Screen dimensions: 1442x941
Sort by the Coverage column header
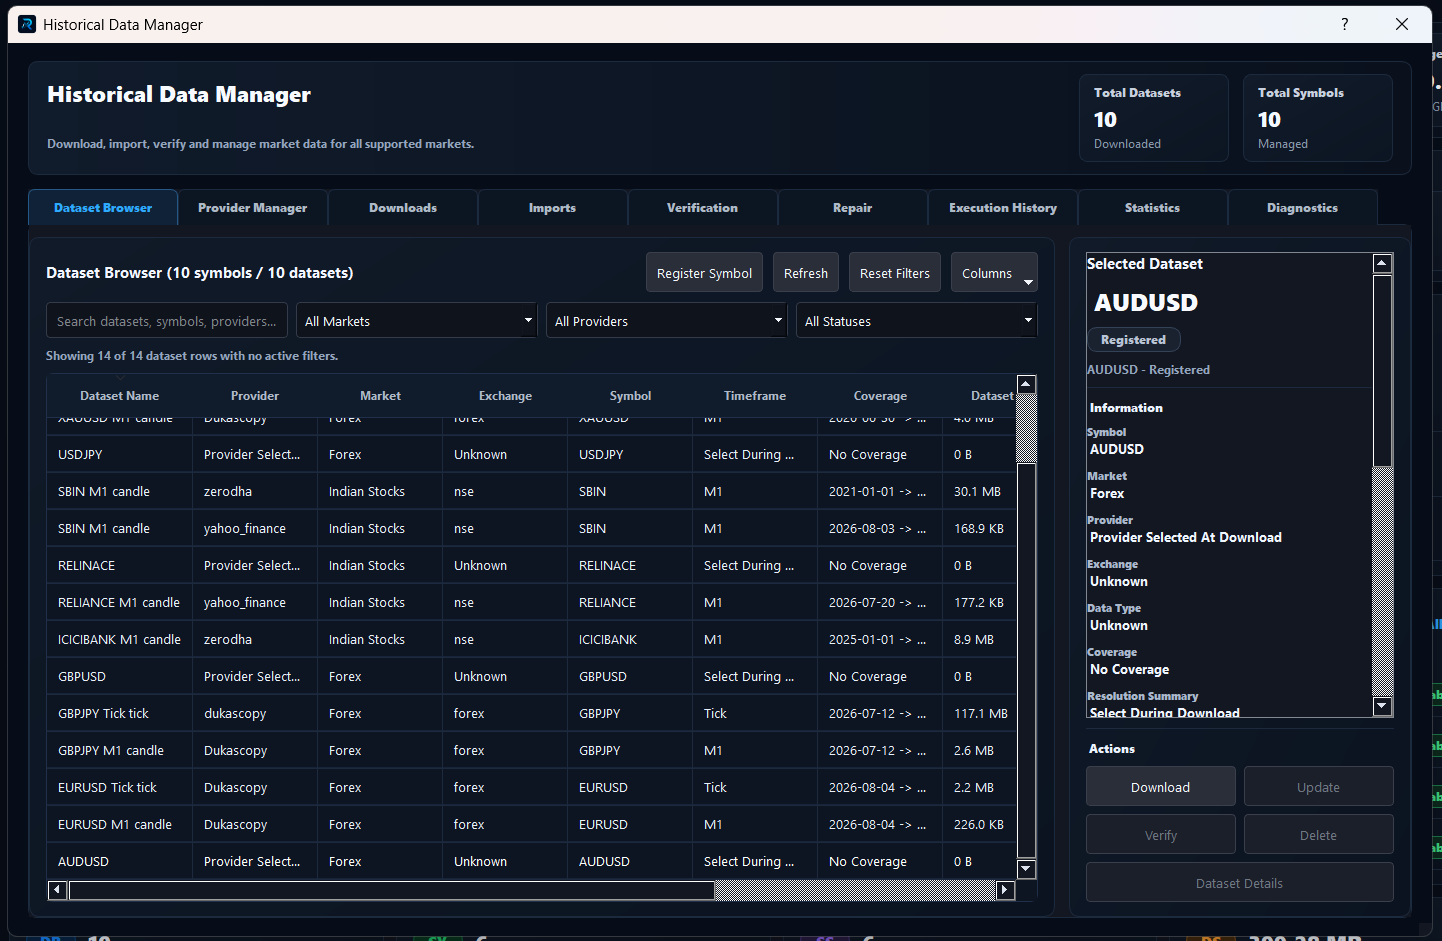(880, 396)
